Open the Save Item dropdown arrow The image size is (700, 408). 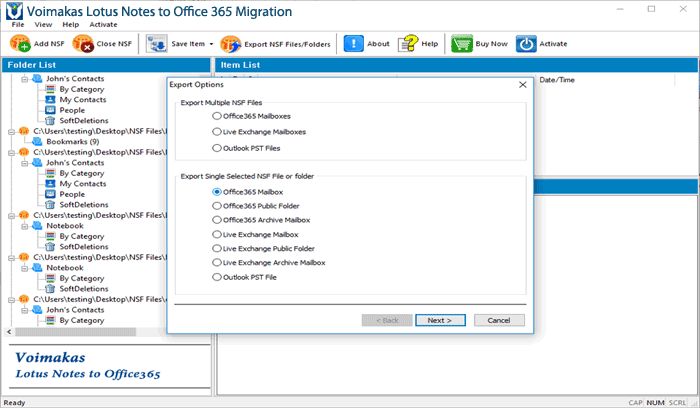tap(211, 44)
